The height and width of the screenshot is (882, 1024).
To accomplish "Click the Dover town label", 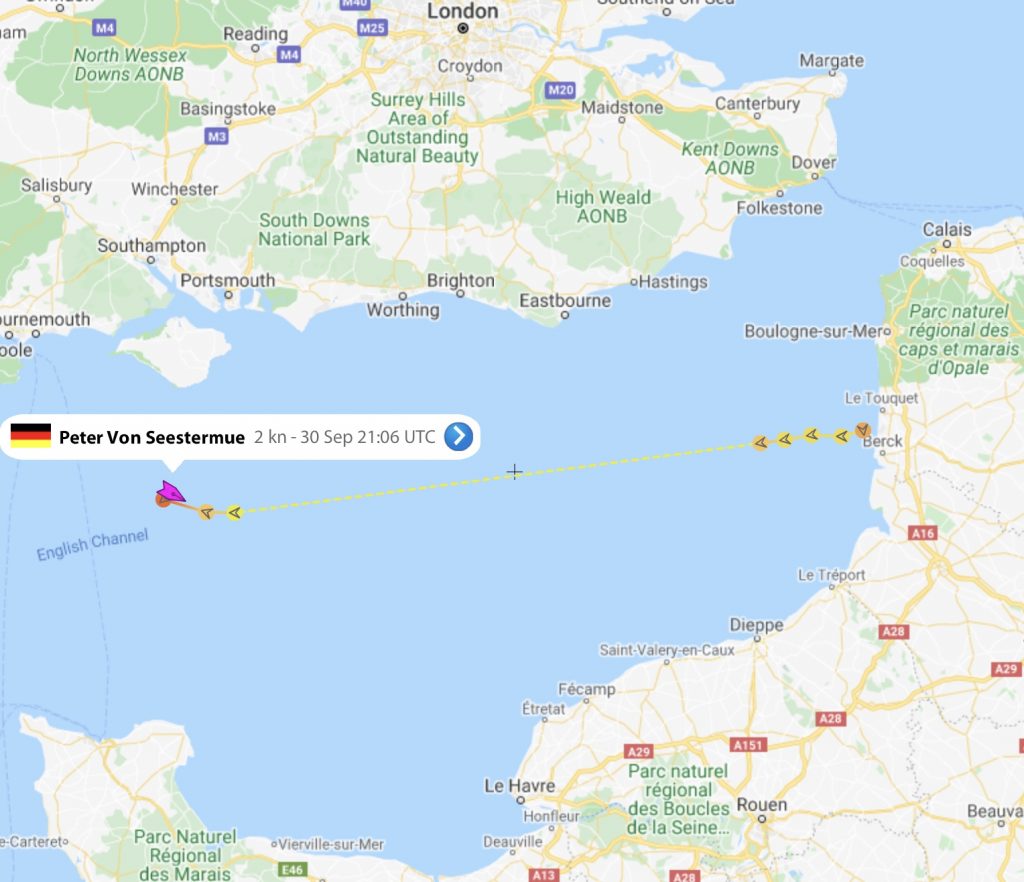I will pyautogui.click(x=814, y=162).
